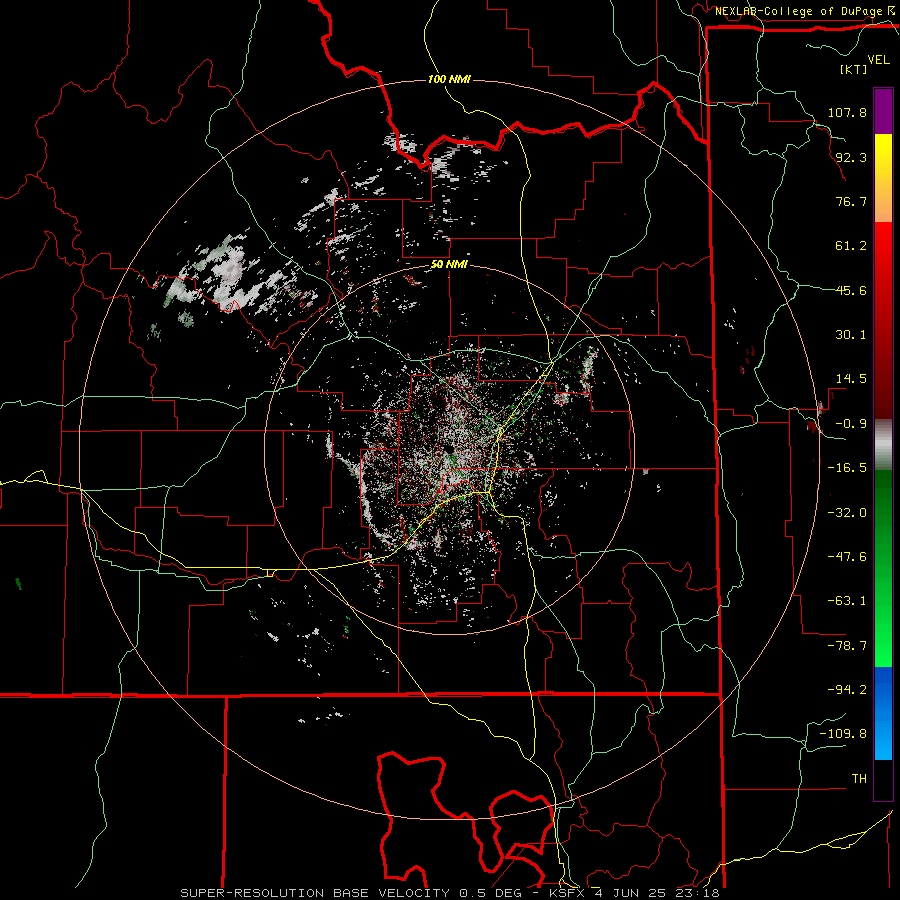Click the Super-Resolution Base Velocity caption
Viewport: 900px width, 900px height.
coord(449,893)
